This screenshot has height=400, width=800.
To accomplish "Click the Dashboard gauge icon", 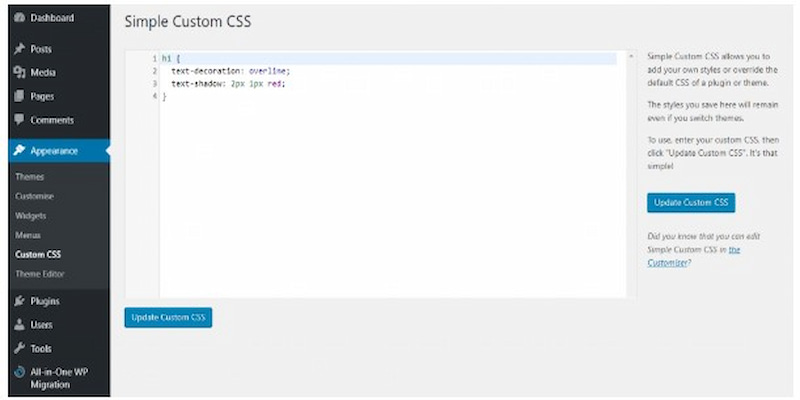I will pos(18,18).
